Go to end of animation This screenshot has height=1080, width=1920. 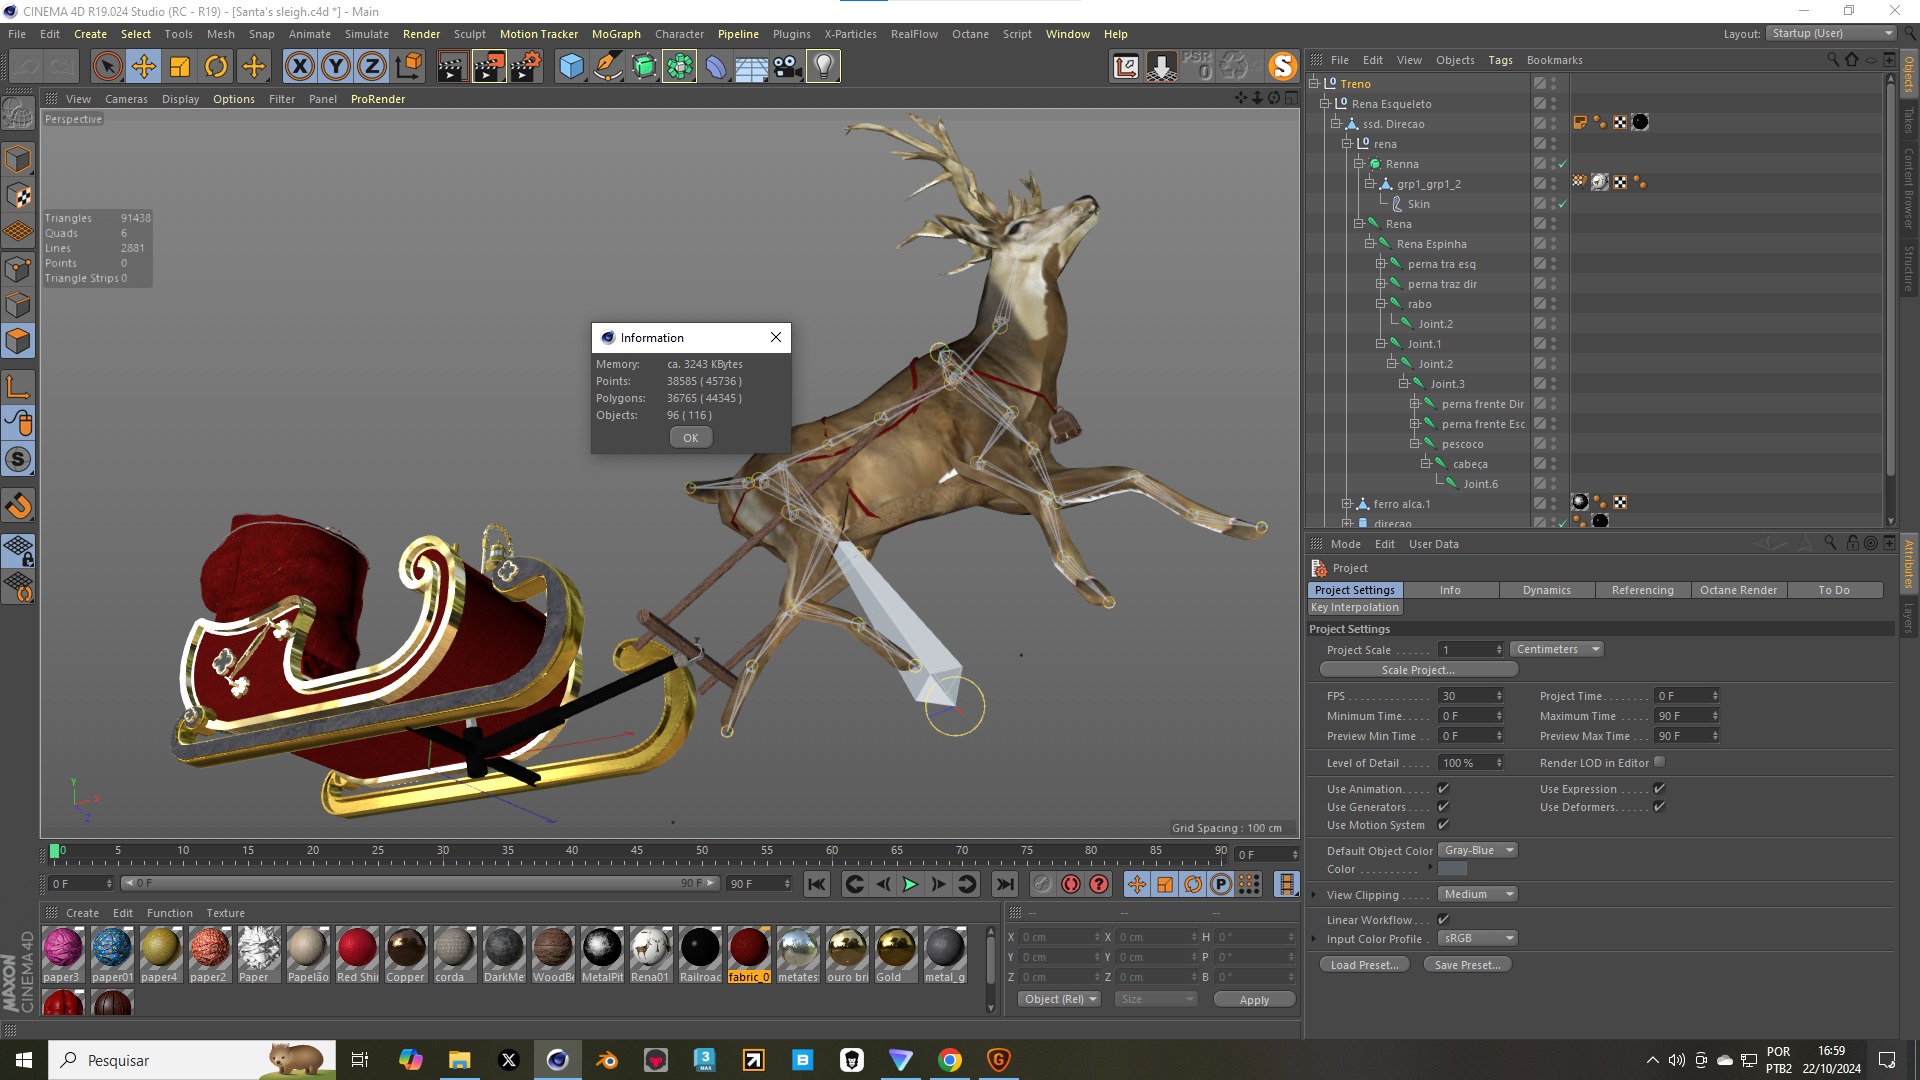tap(1005, 884)
